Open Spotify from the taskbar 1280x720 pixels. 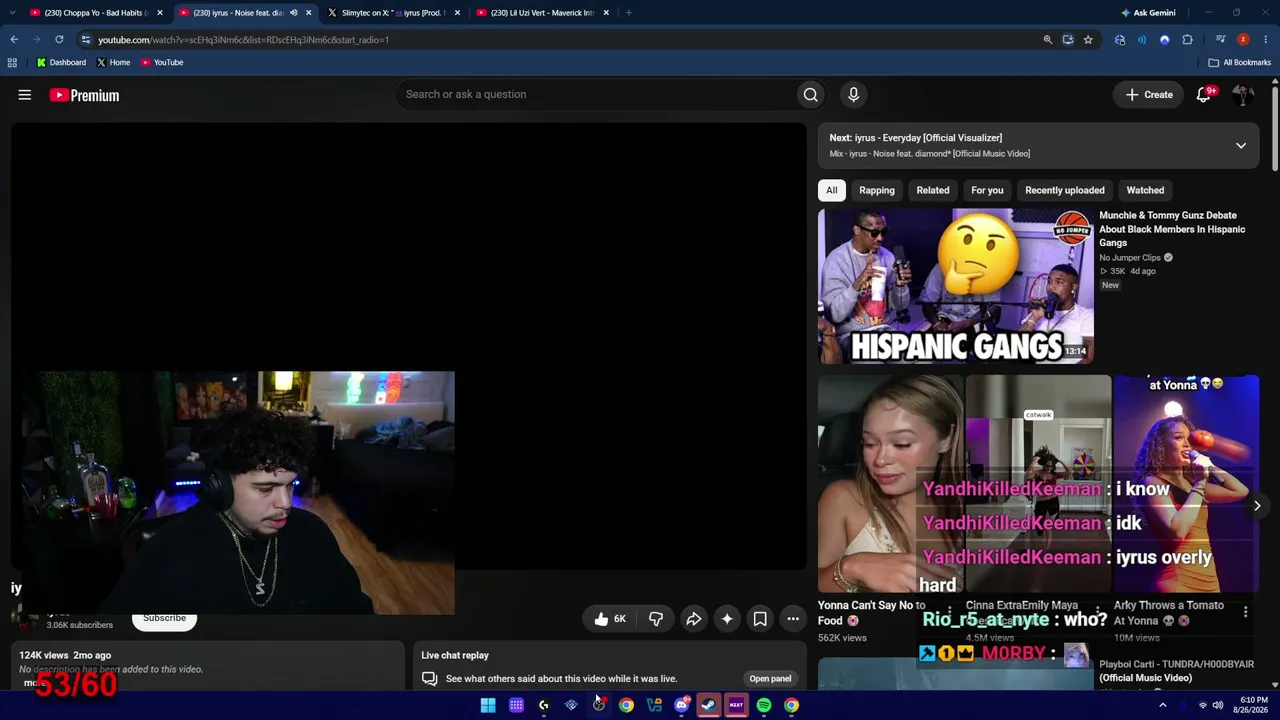[764, 705]
